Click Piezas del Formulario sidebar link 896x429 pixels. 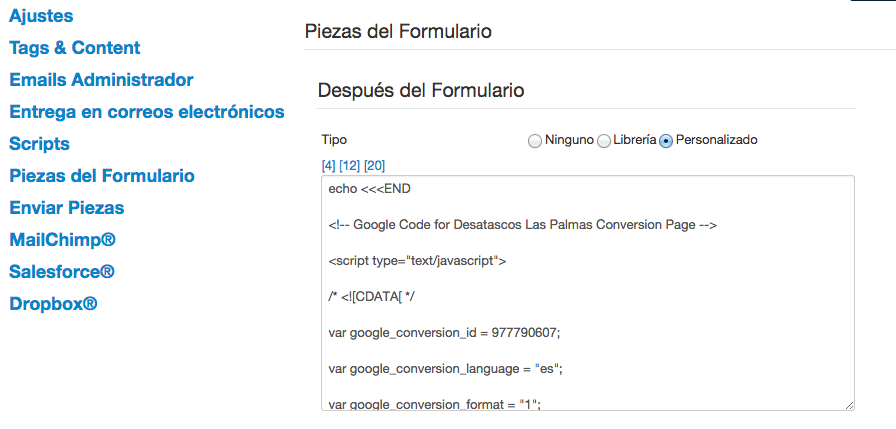(x=102, y=176)
